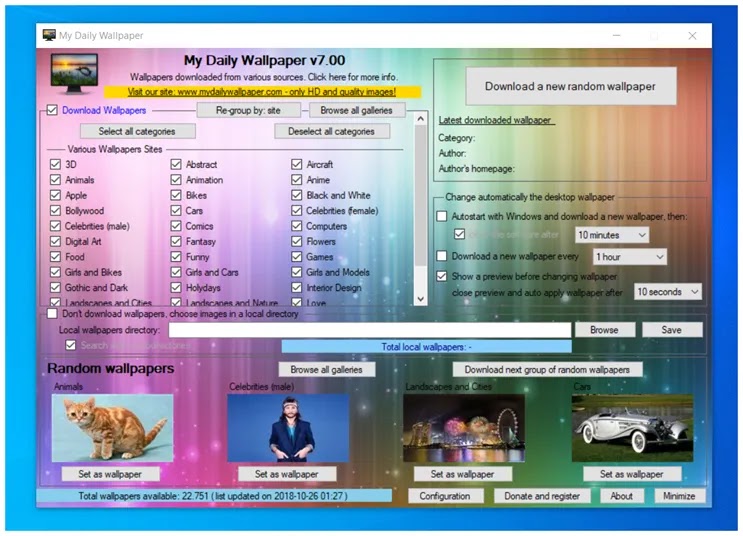Toggle the checkbox beside the 10 minutes dropdown
The height and width of the screenshot is (536, 743).
pos(459,234)
